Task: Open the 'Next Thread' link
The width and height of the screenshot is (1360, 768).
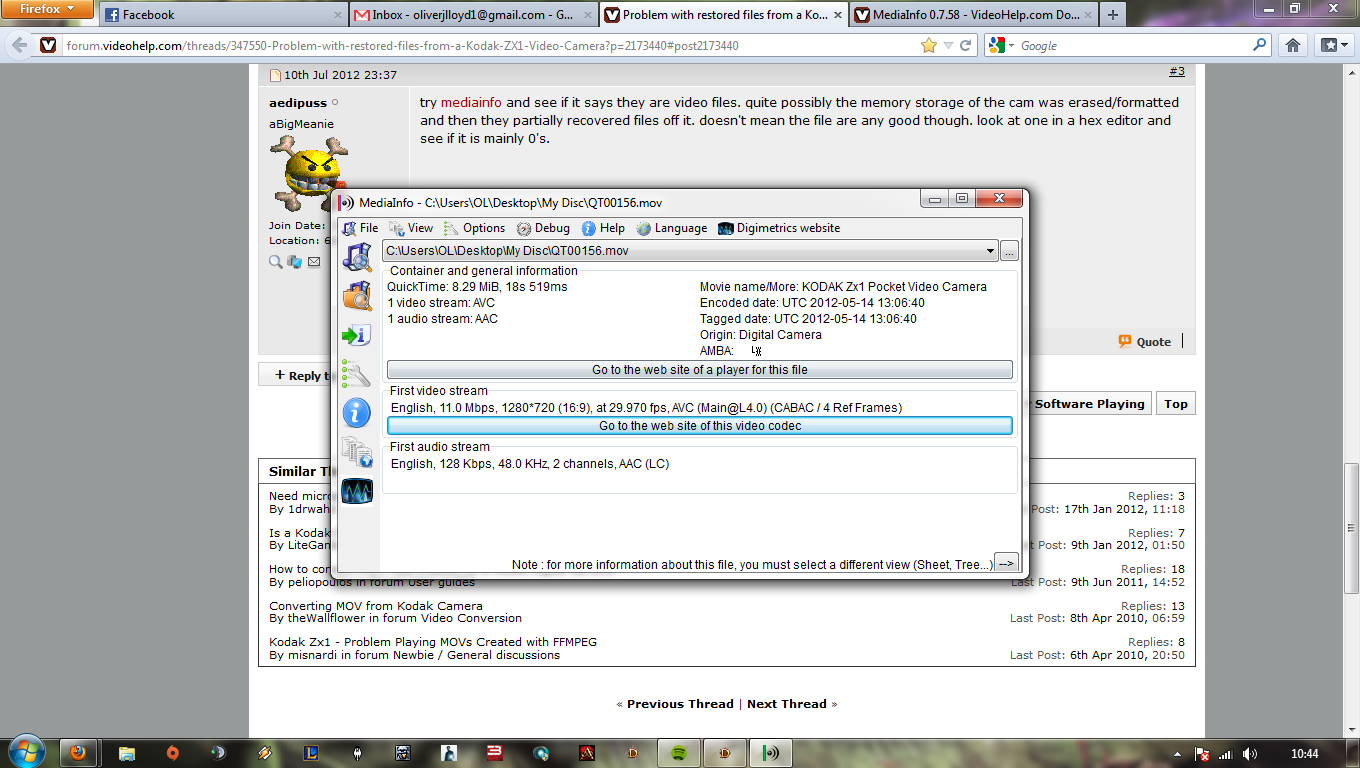Action: (x=787, y=704)
